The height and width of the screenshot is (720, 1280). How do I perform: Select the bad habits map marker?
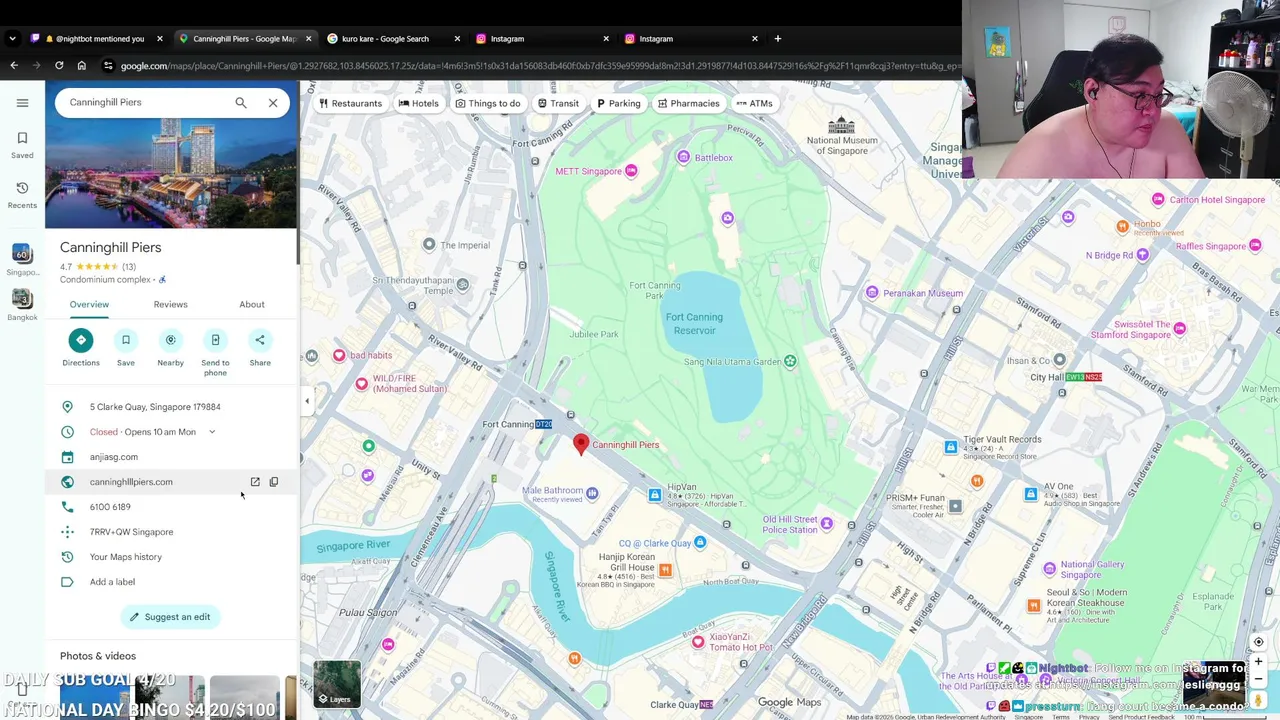pos(339,355)
